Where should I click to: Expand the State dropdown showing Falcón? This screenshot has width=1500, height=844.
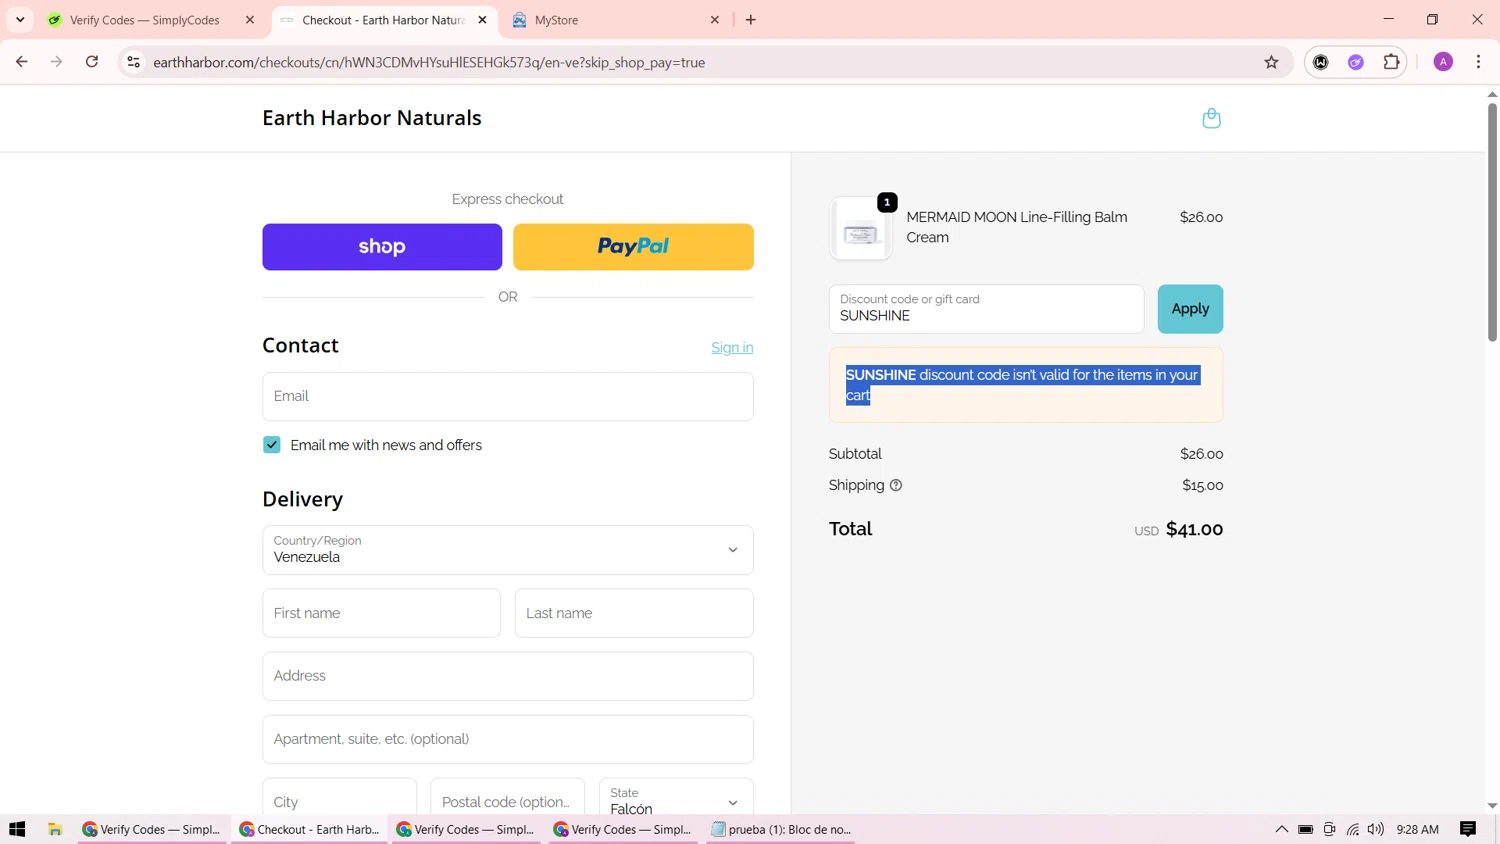pos(676,800)
